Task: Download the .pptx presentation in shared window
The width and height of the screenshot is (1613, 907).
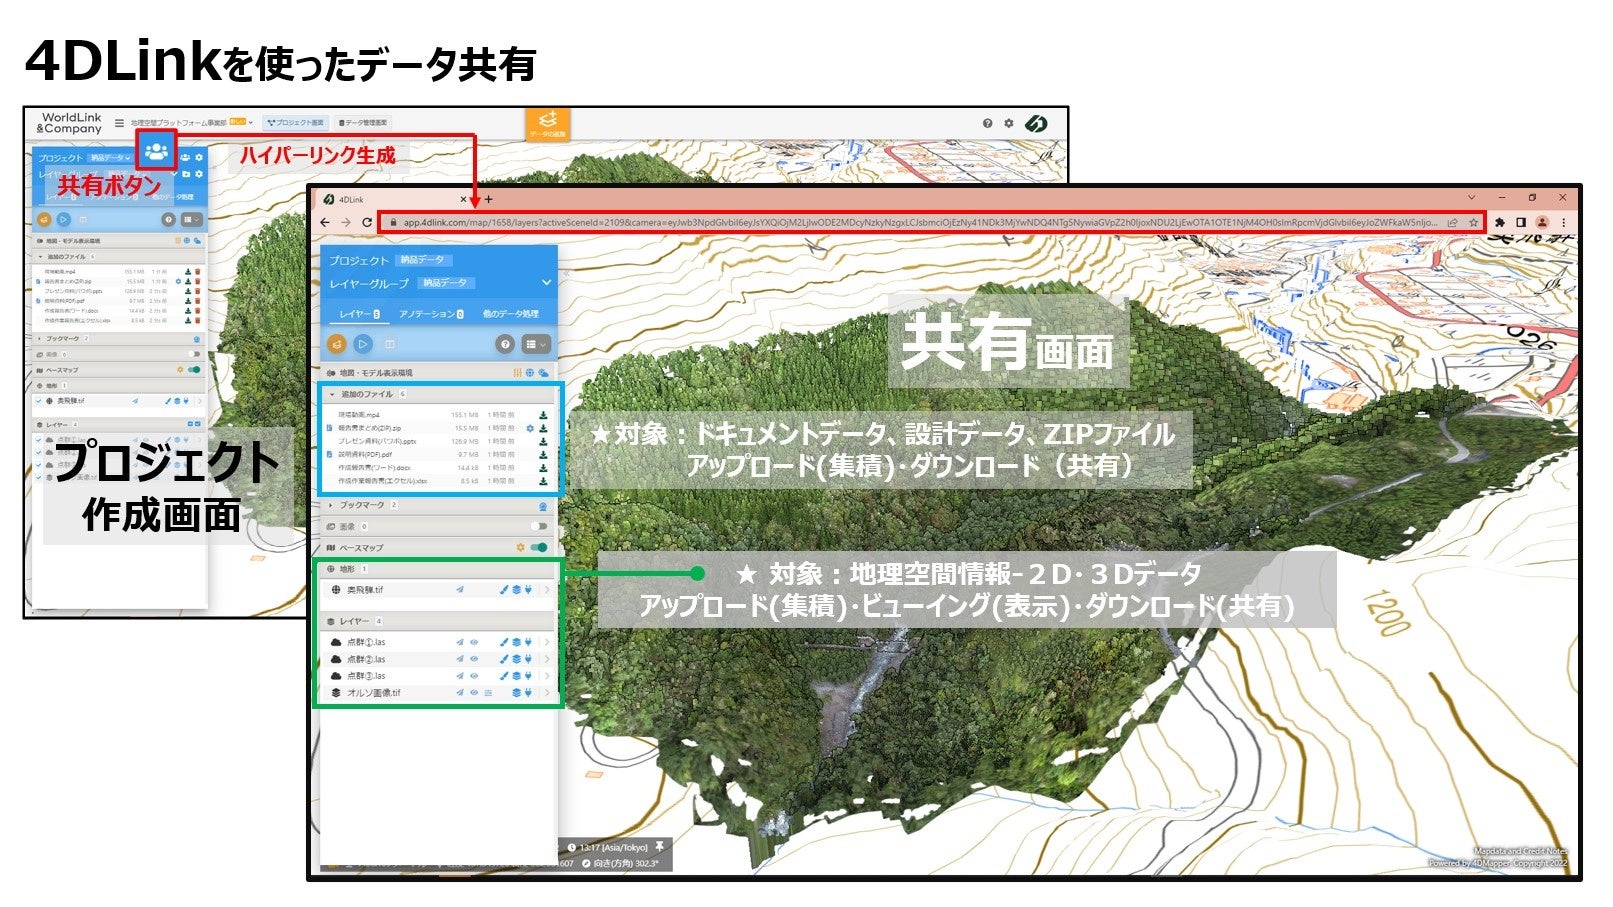Action: pyautogui.click(x=543, y=441)
